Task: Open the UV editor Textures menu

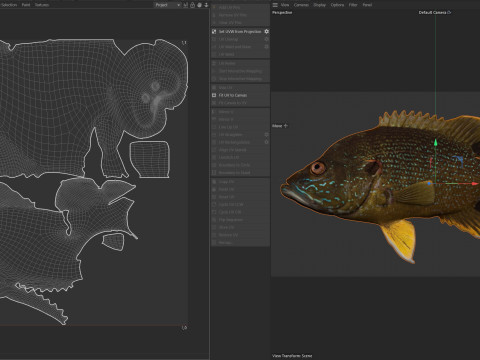Action: 42,5
